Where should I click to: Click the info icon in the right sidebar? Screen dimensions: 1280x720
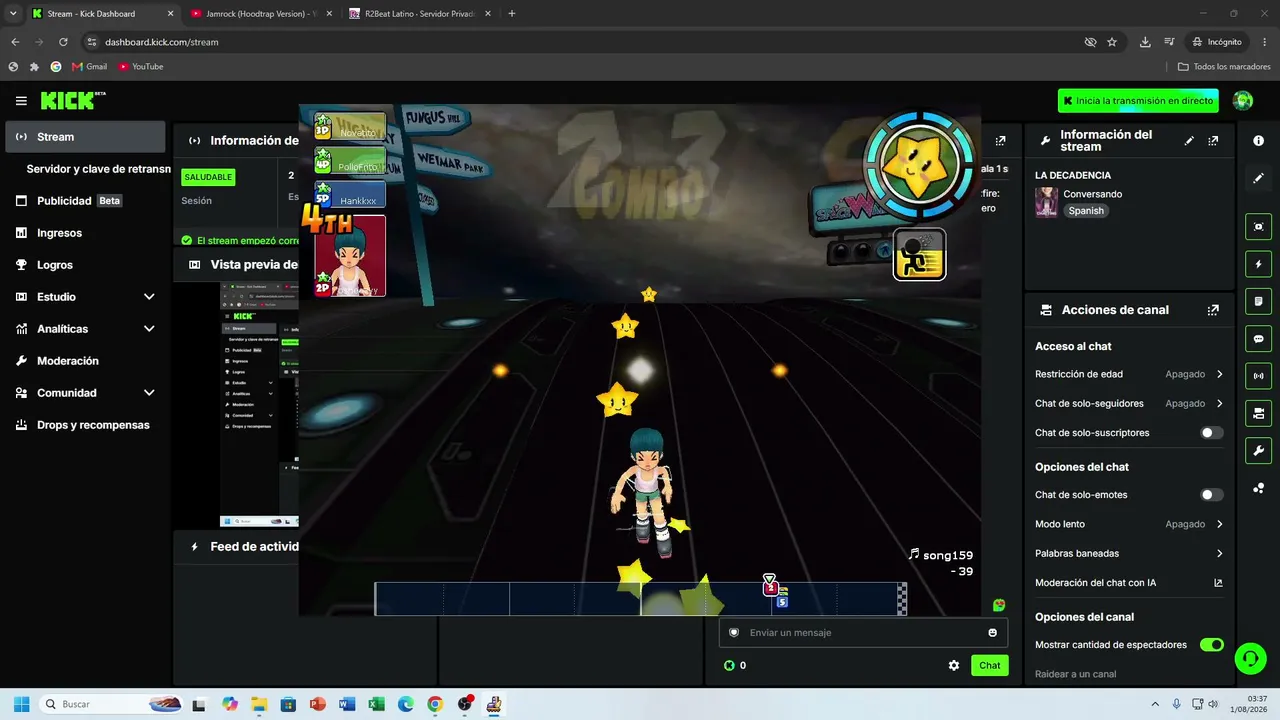[x=1259, y=141]
